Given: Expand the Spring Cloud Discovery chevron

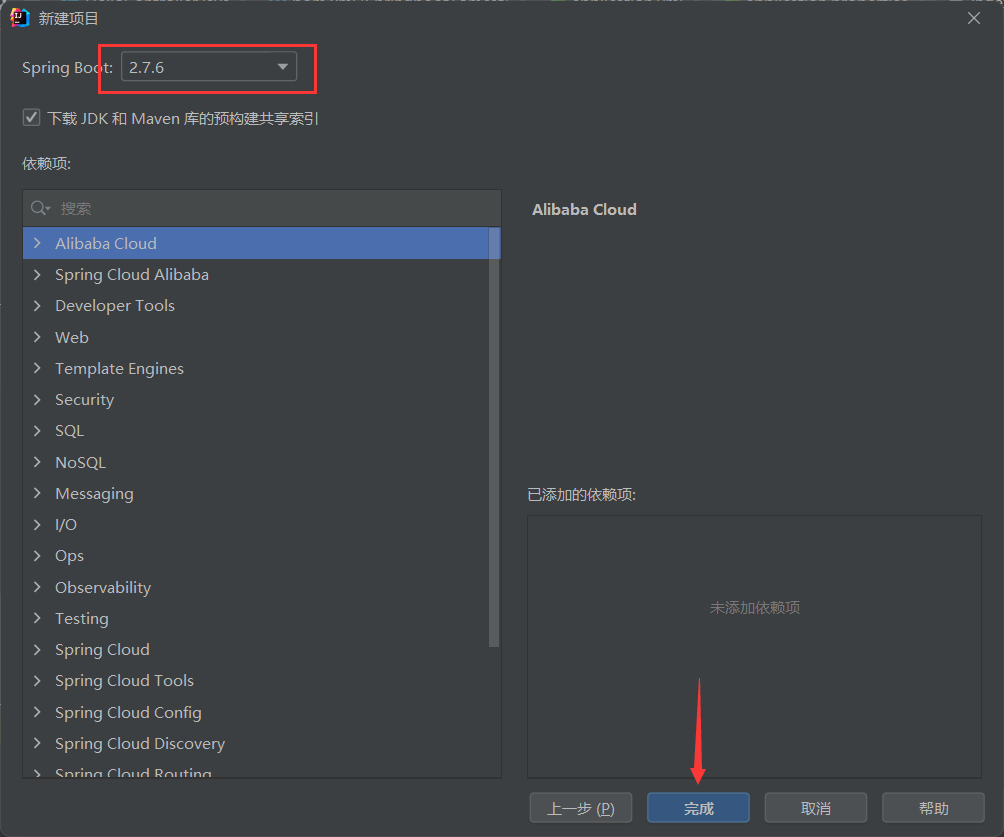Looking at the screenshot, I should coord(37,743).
